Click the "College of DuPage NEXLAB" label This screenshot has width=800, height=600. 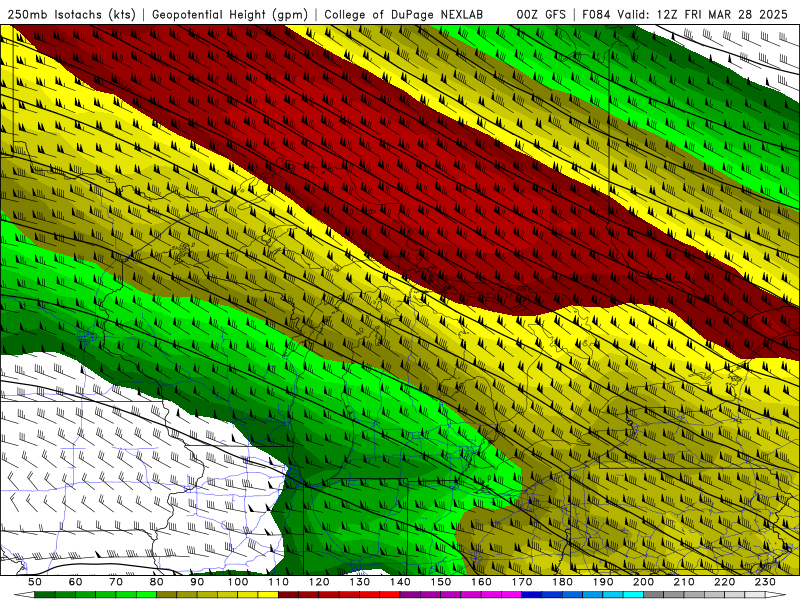pos(403,15)
